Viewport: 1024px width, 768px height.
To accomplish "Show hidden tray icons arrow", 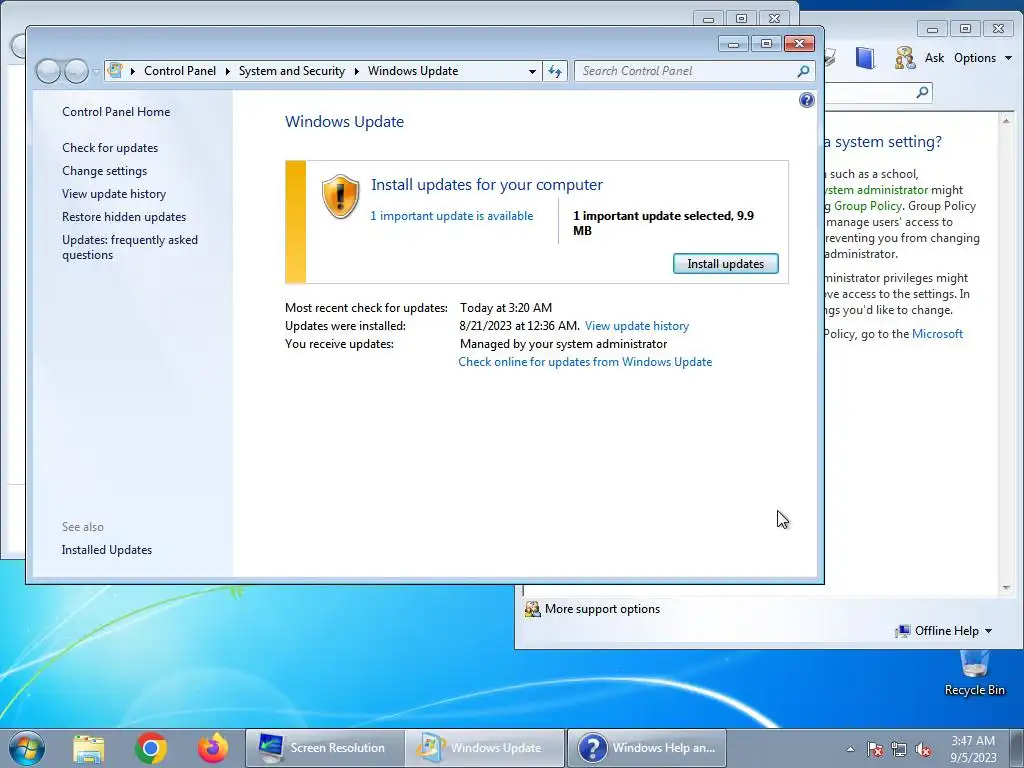I will pyautogui.click(x=850, y=750).
